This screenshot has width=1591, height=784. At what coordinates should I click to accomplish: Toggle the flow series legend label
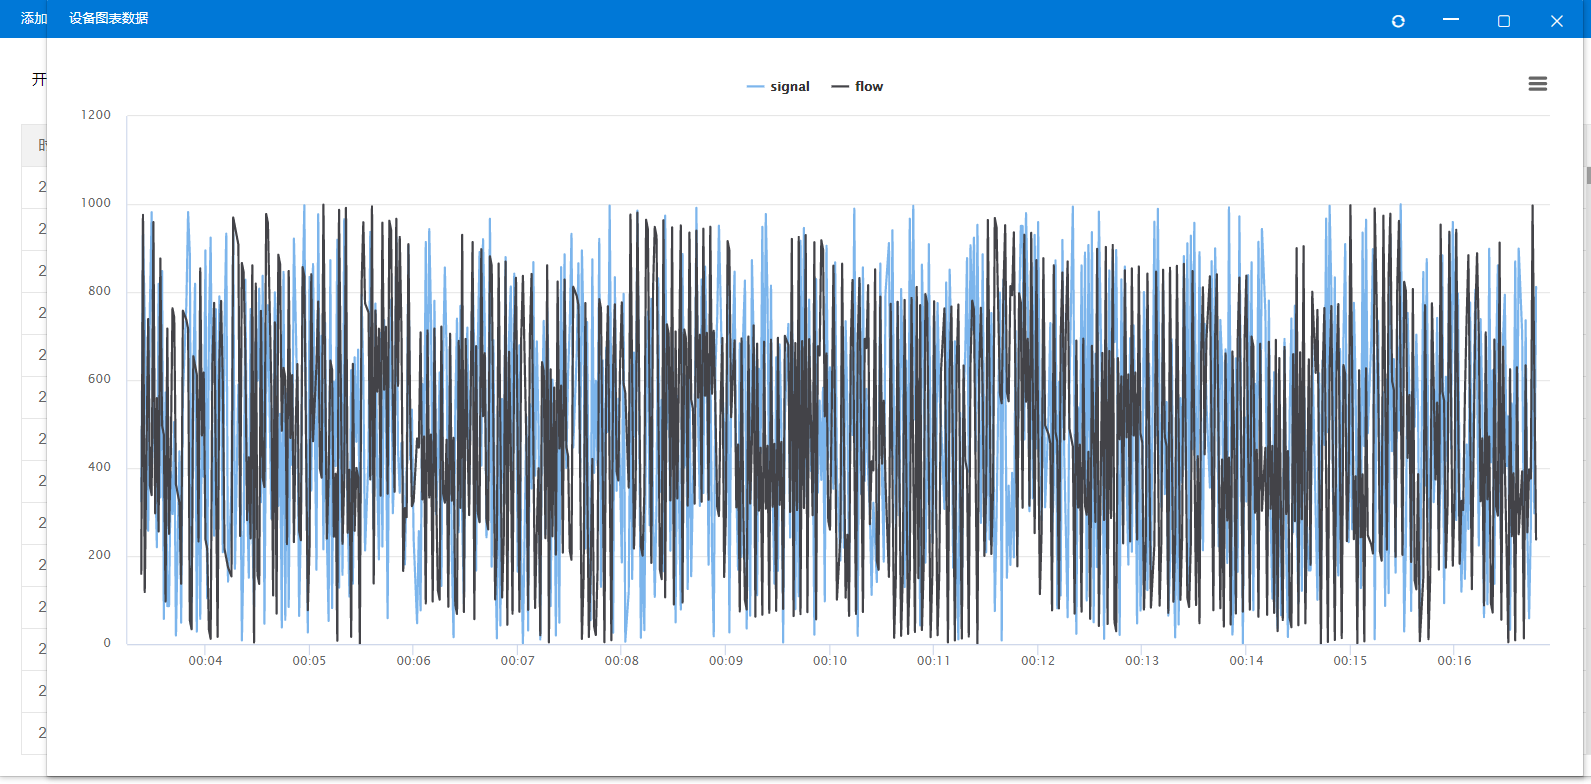click(x=868, y=87)
